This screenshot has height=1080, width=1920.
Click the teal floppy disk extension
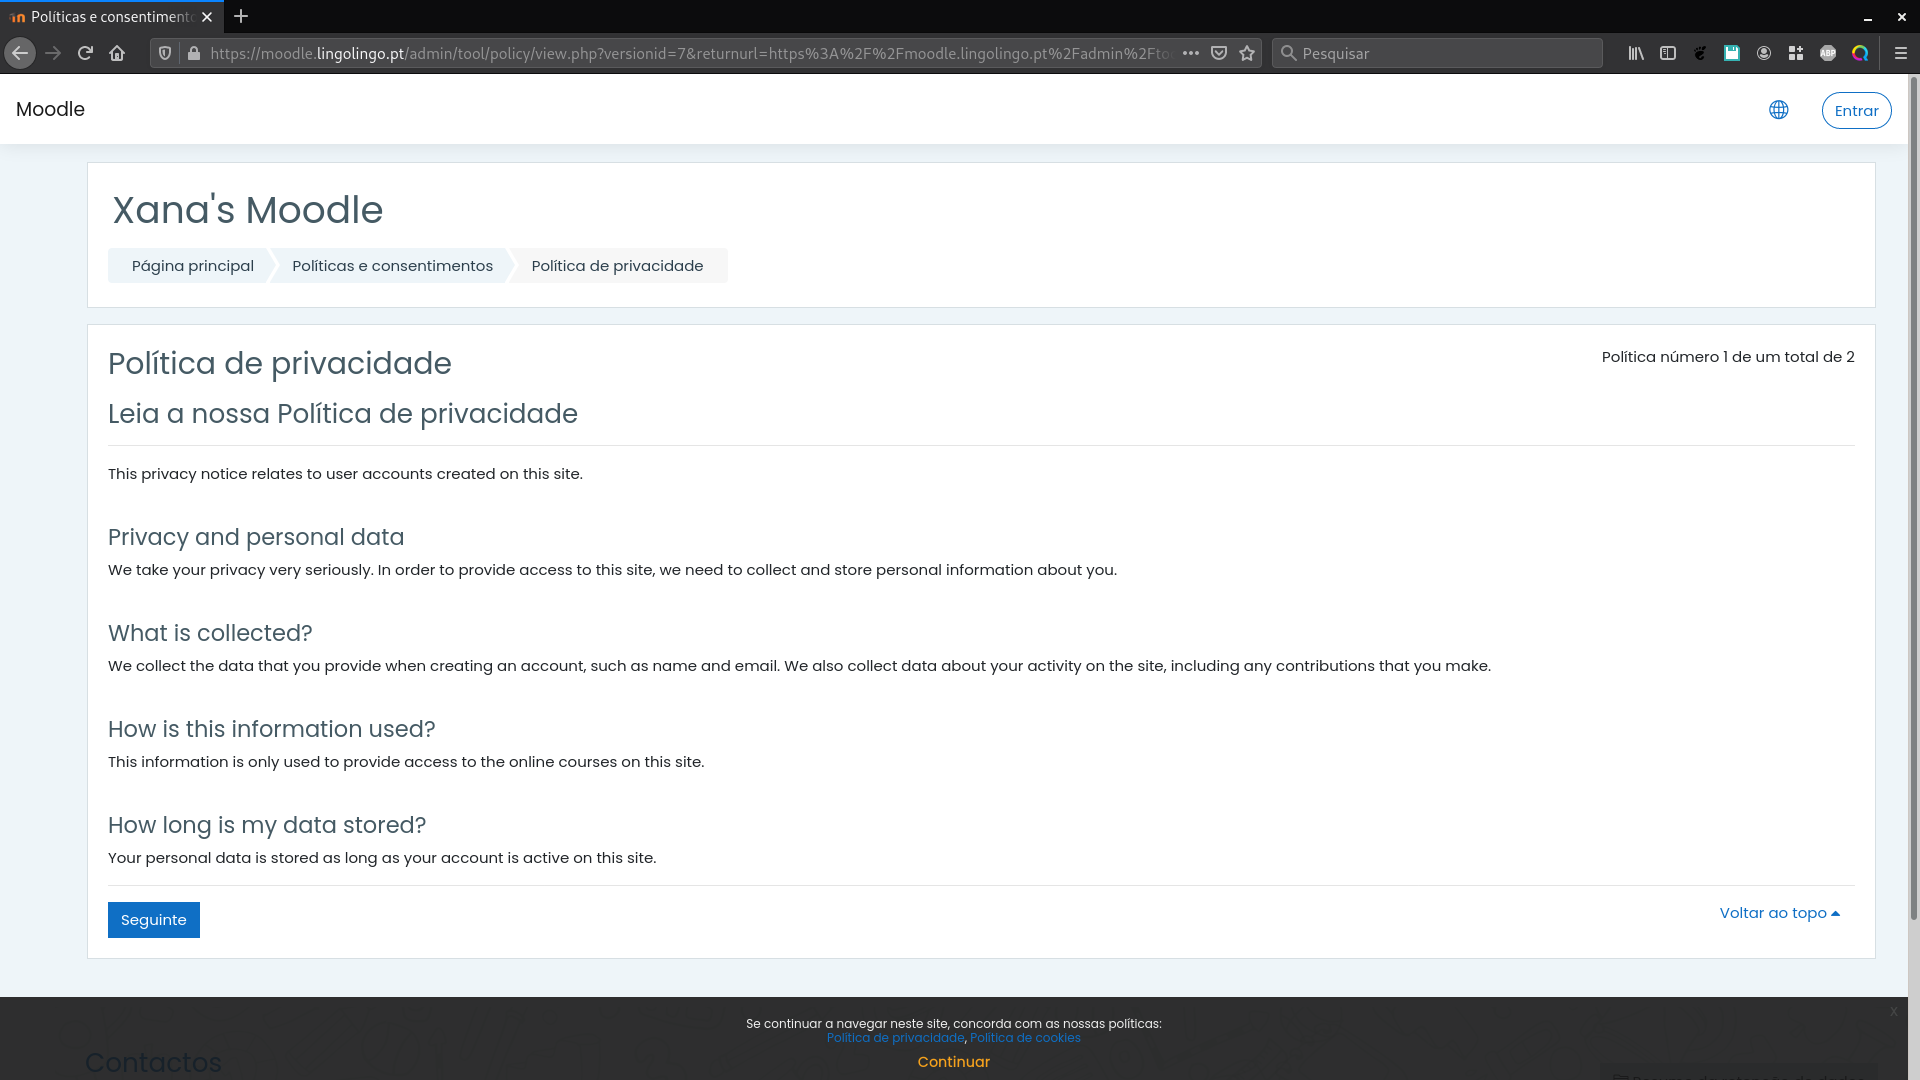pyautogui.click(x=1732, y=53)
